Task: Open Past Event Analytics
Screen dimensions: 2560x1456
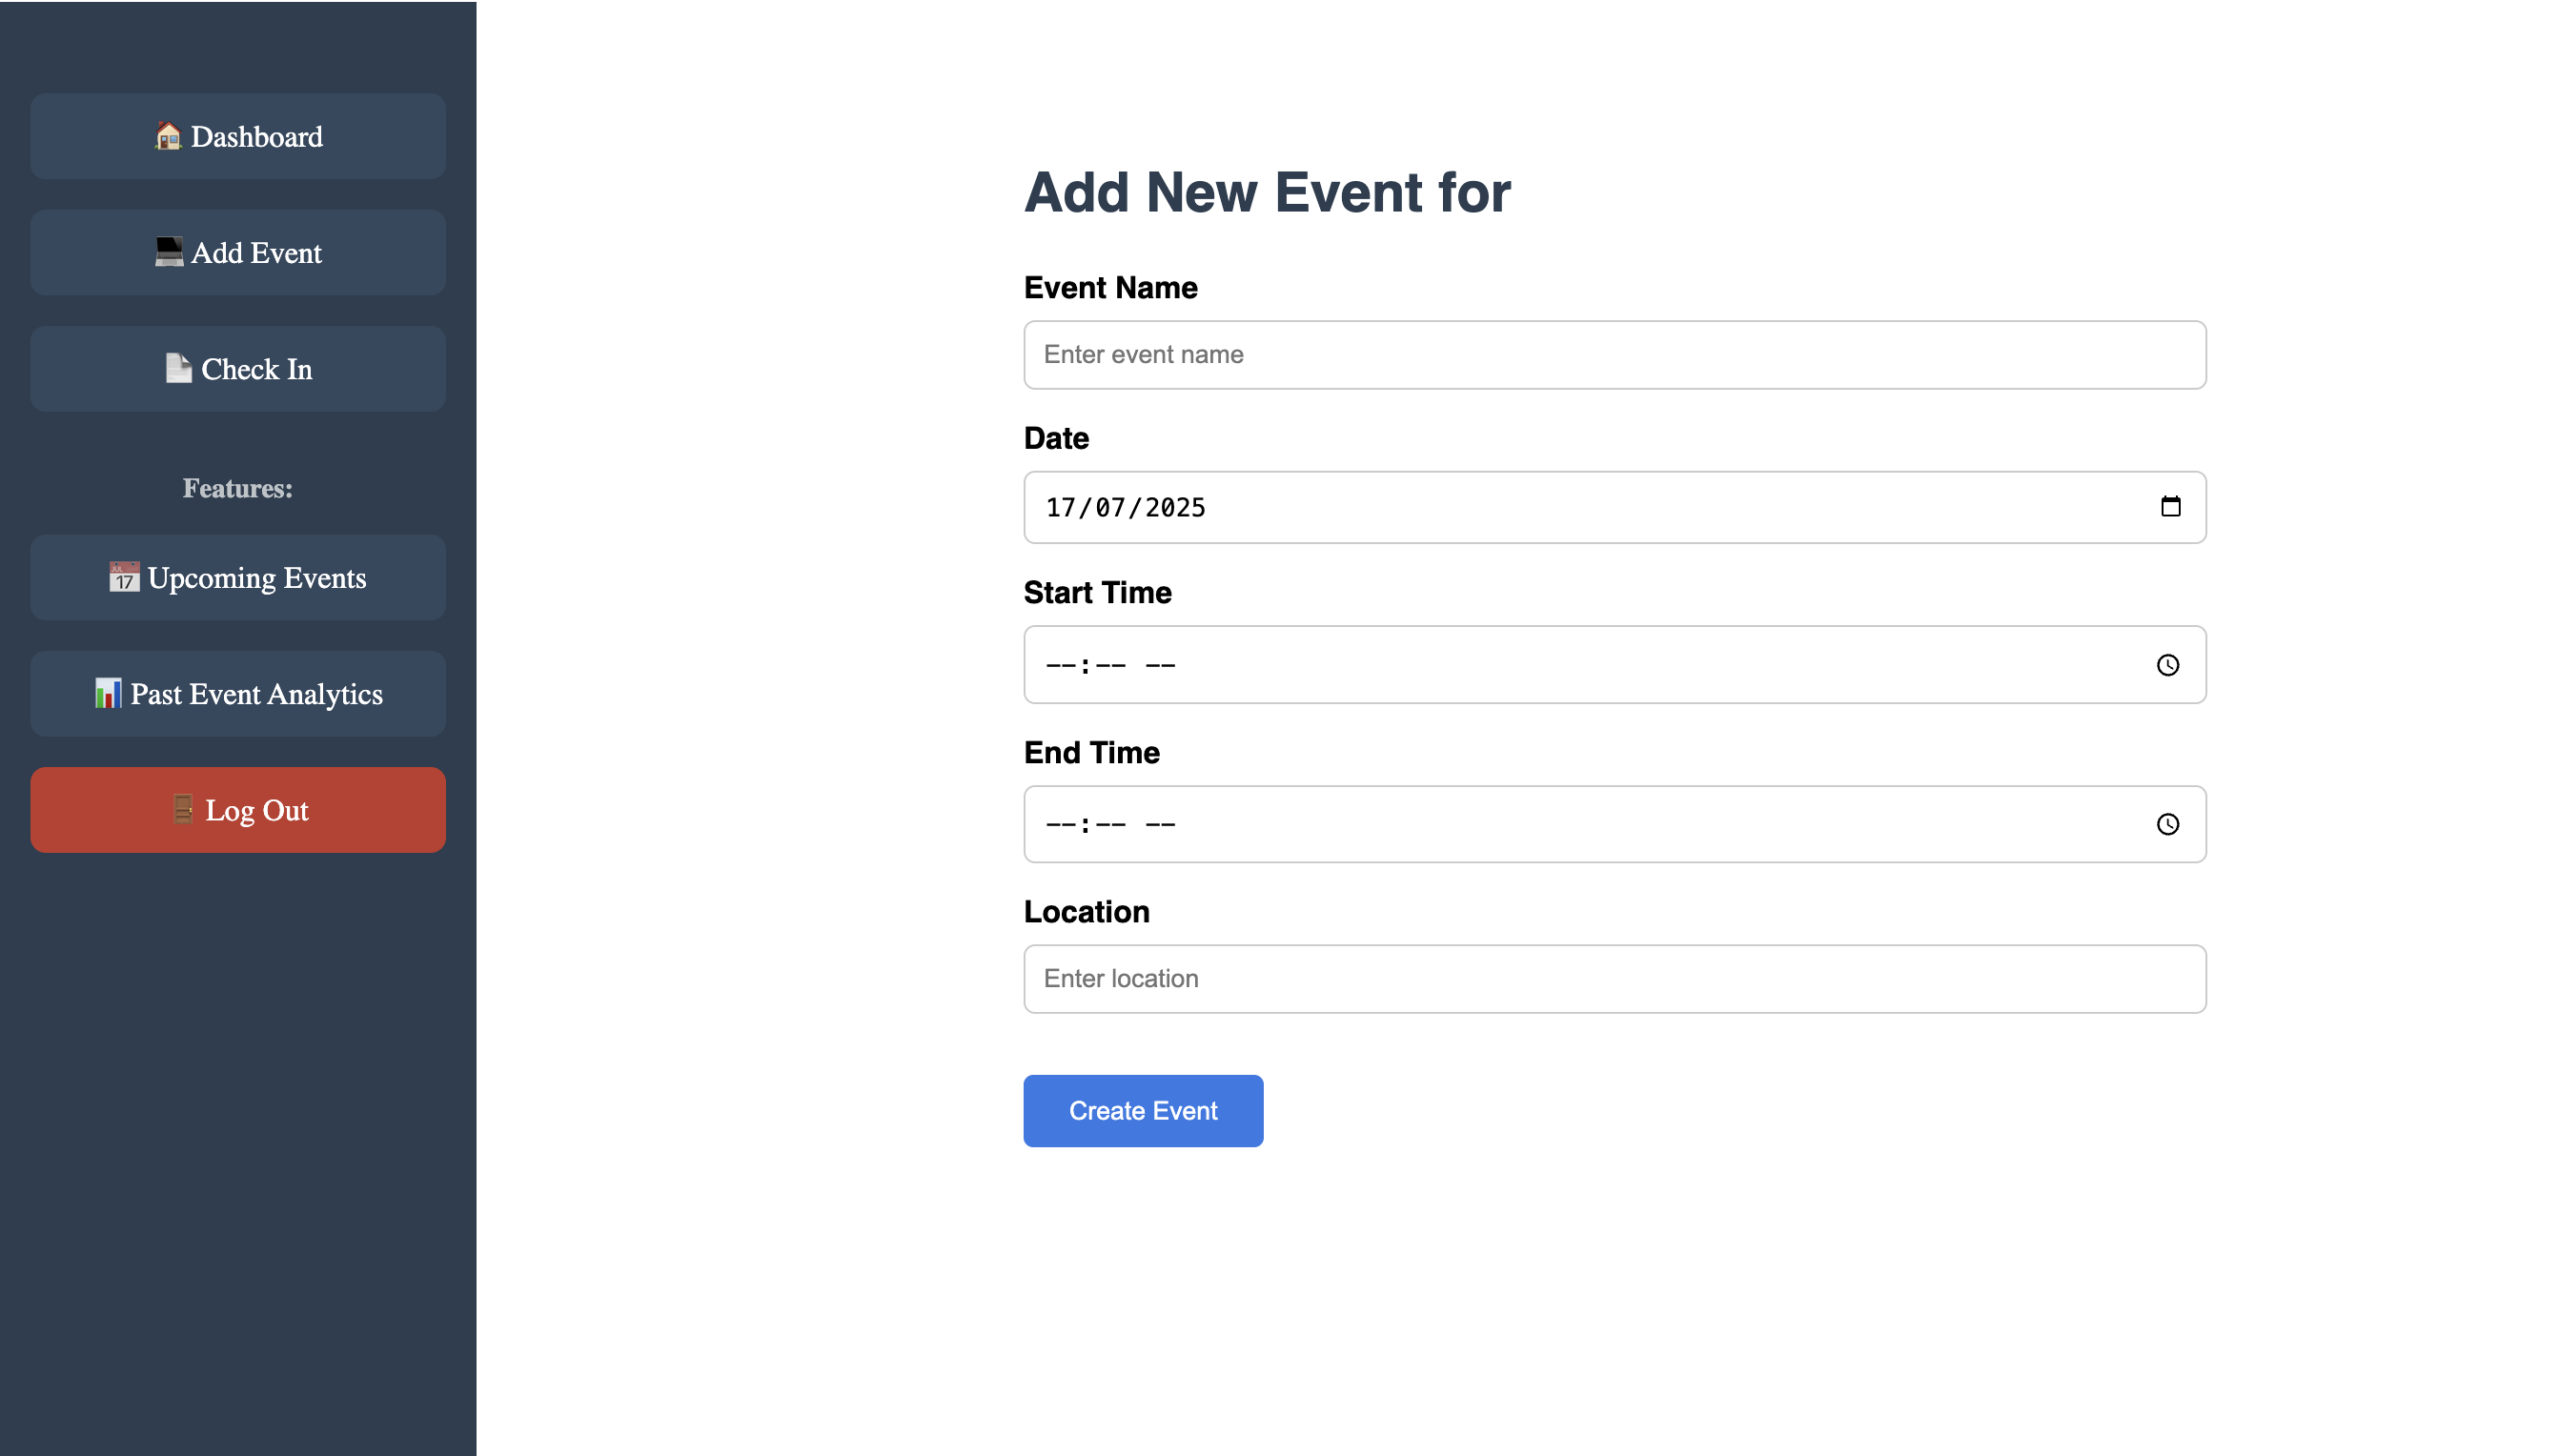Action: [238, 693]
